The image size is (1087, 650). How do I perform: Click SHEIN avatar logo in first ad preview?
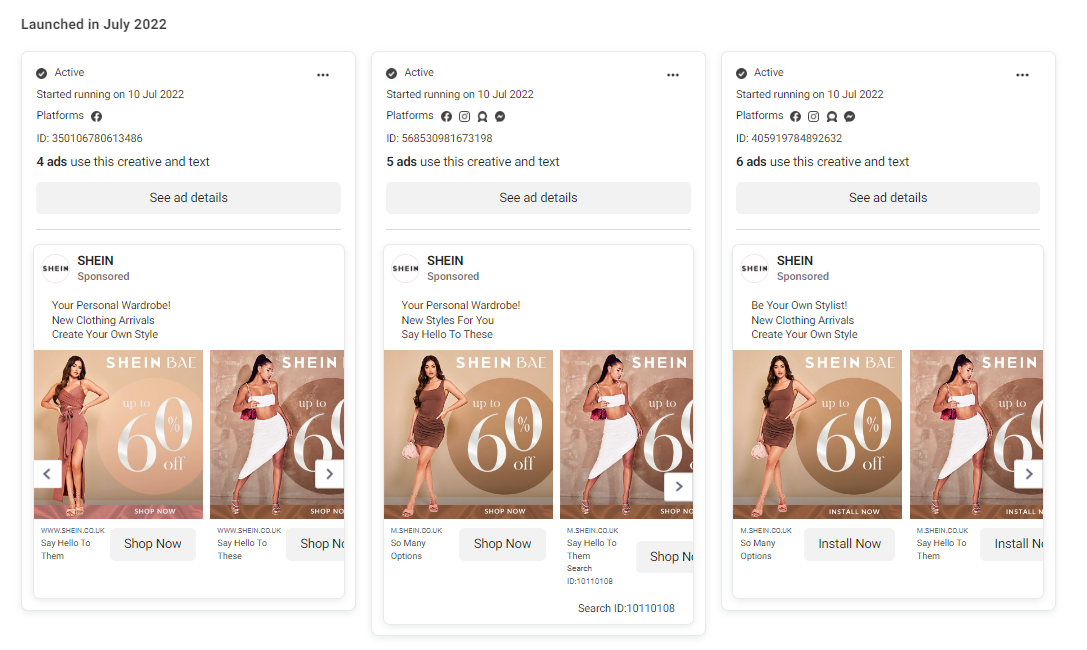tap(55, 268)
